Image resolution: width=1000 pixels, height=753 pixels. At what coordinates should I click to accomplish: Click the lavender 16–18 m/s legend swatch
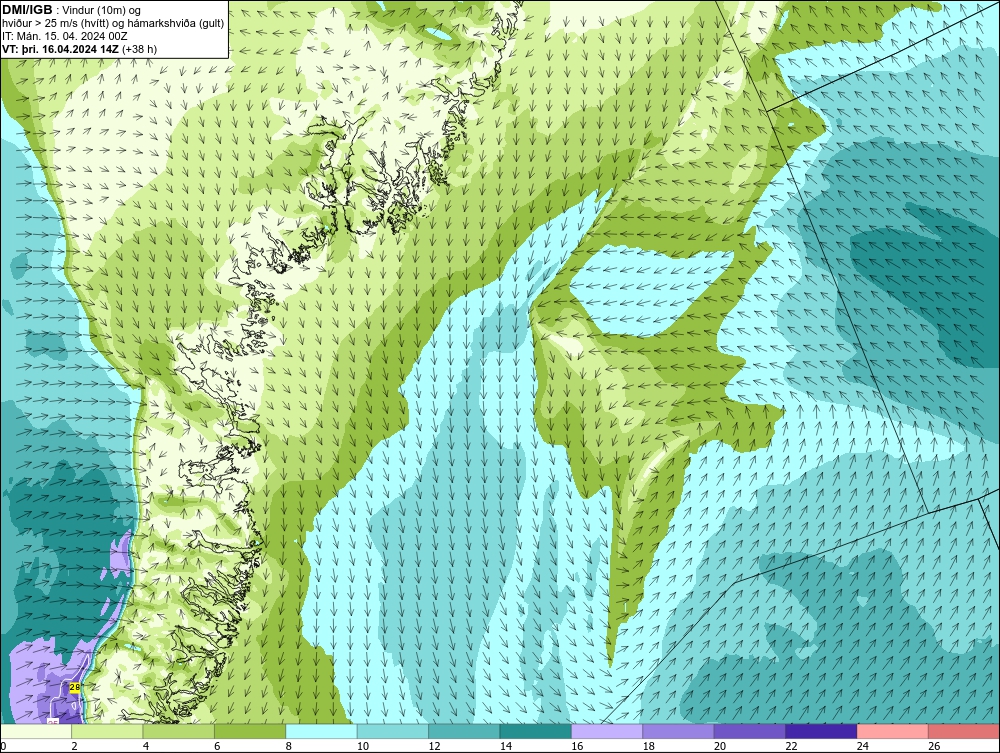pyautogui.click(x=607, y=731)
